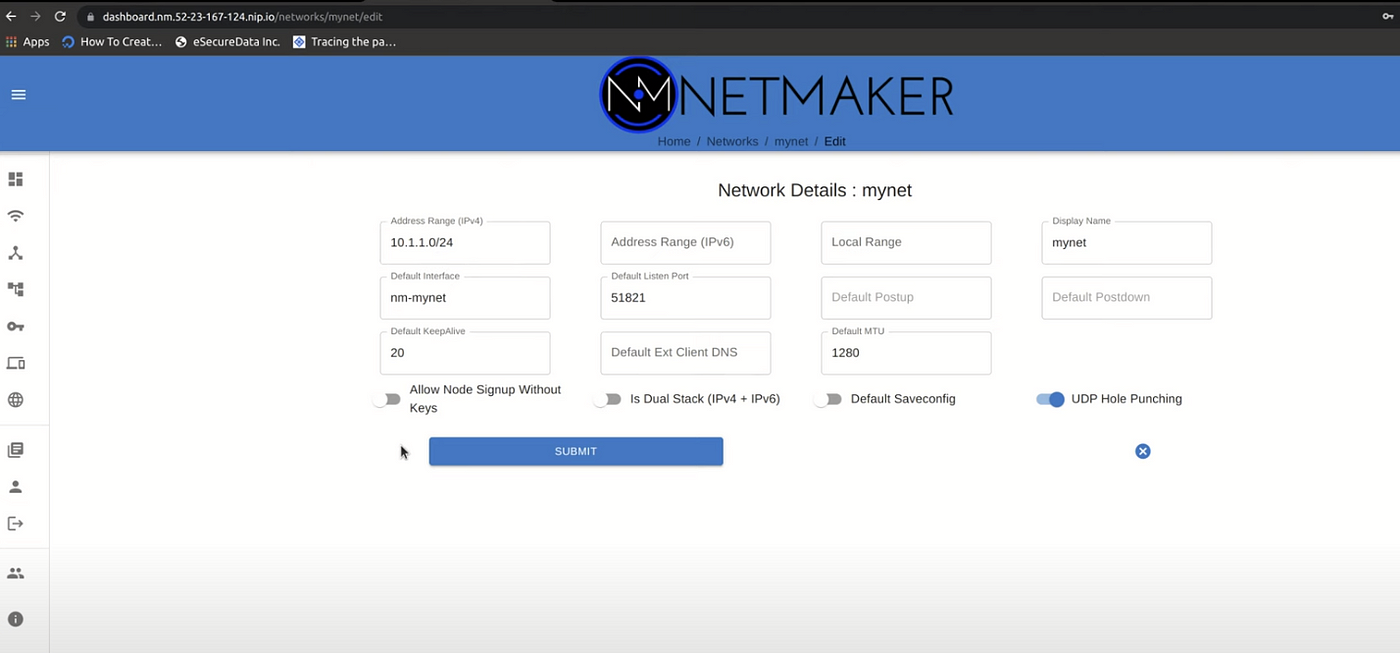
Task: Enable Default Saveconfig toggle
Action: [829, 399]
